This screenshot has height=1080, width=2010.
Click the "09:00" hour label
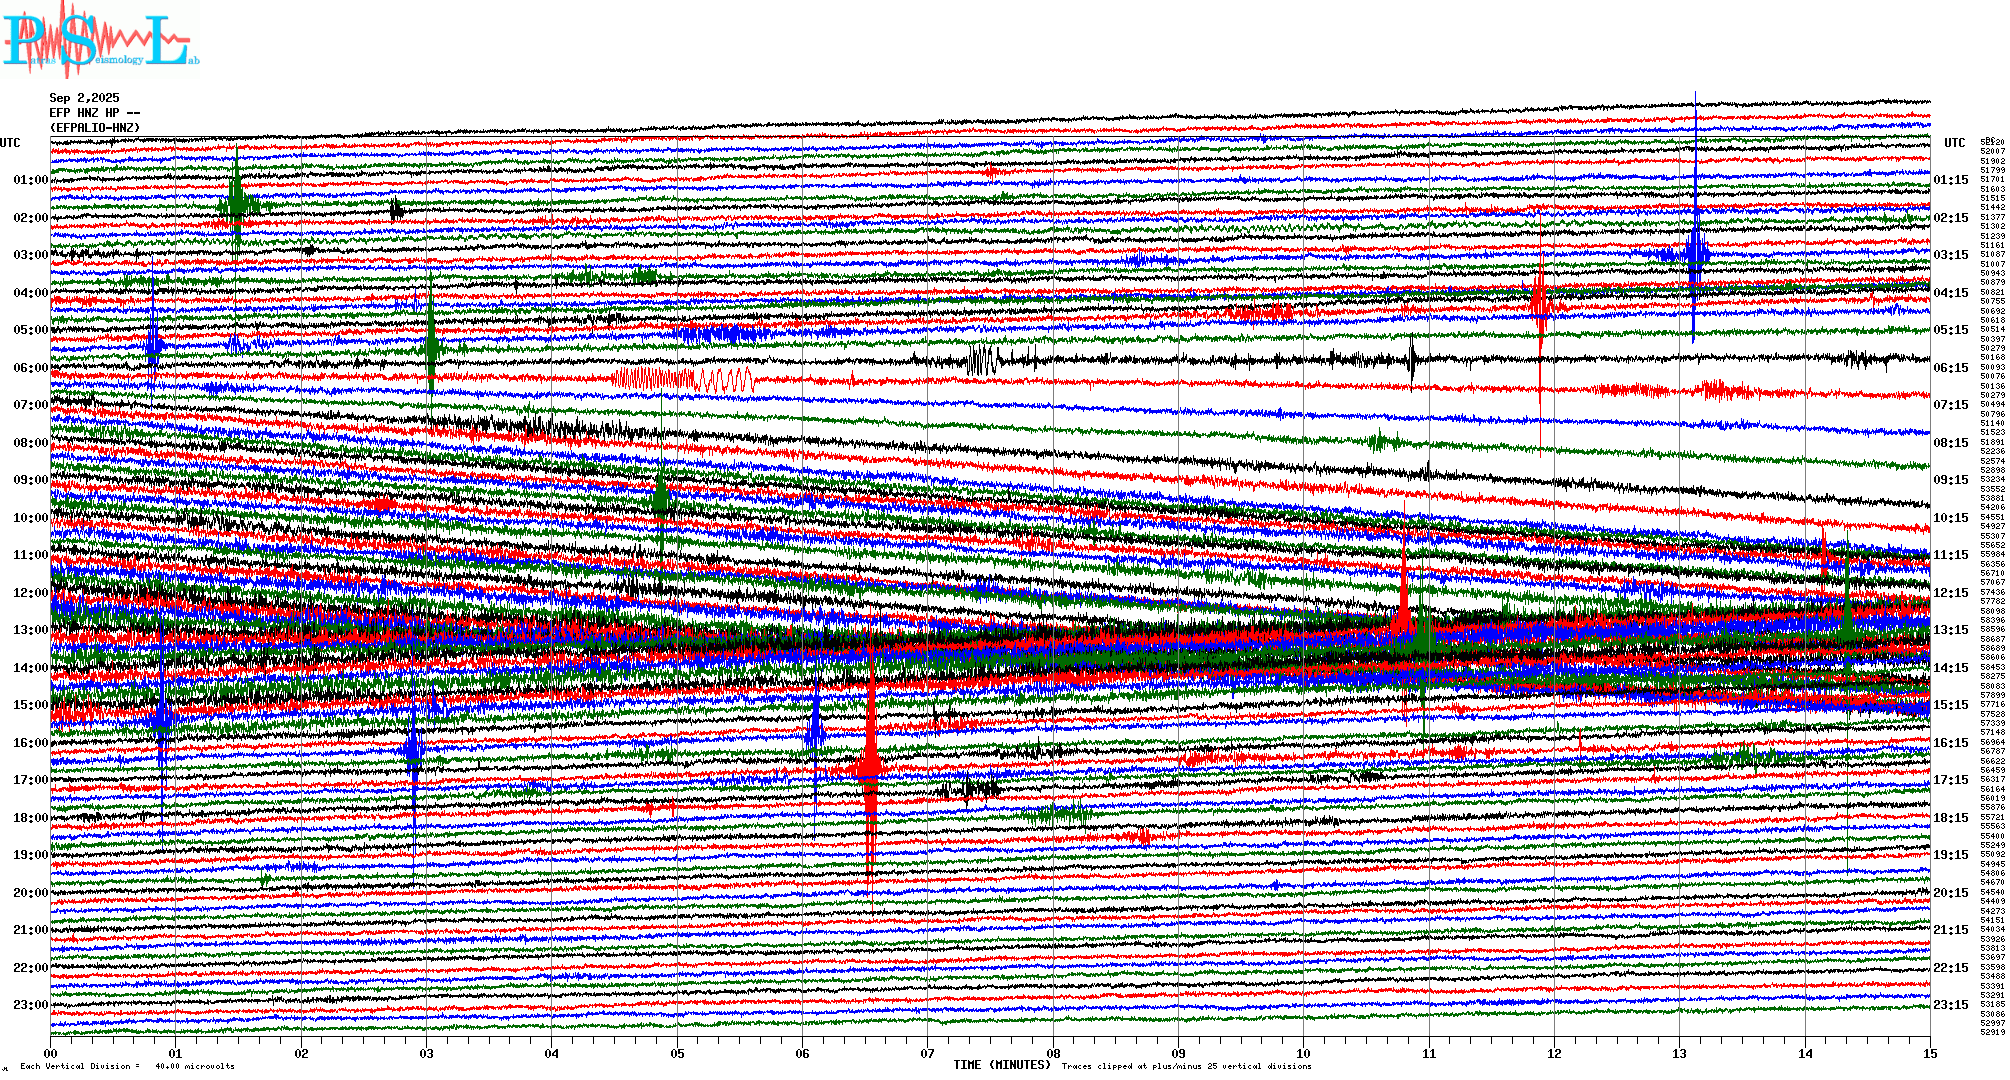30,480
